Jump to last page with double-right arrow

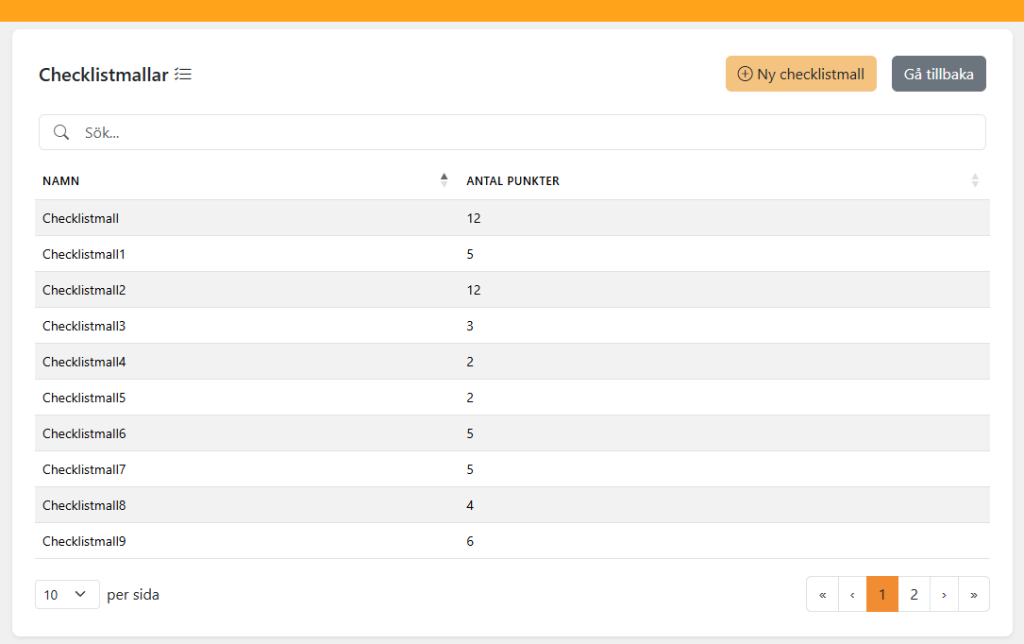974,594
